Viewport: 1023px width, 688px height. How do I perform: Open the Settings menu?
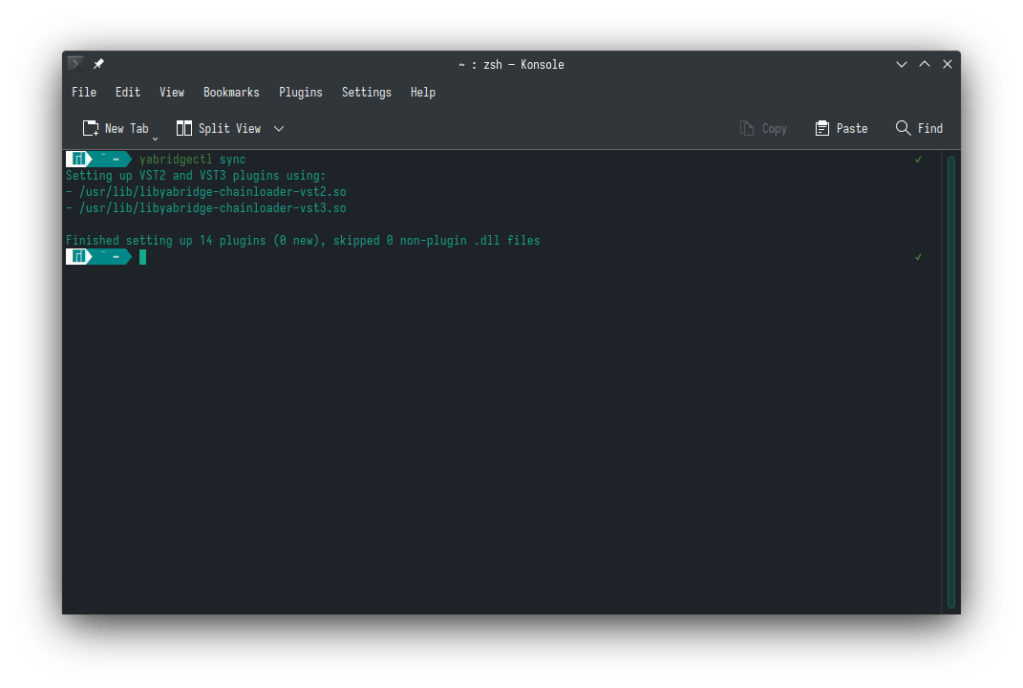click(x=366, y=92)
